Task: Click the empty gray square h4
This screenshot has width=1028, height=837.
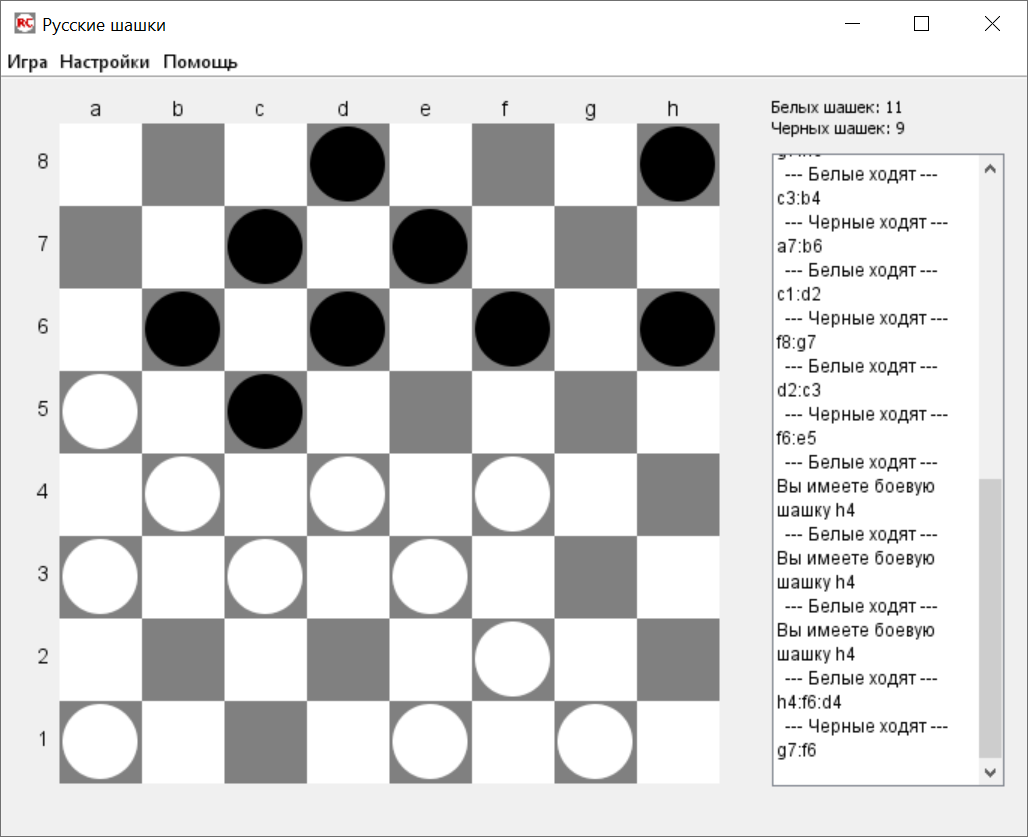Action: [x=677, y=494]
